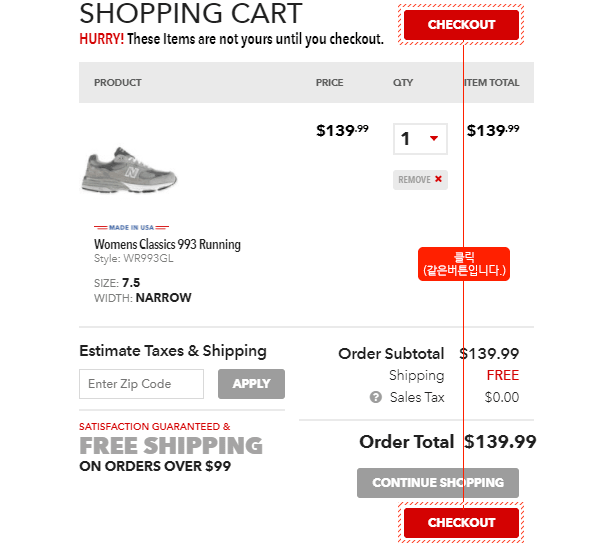Image resolution: width=600 pixels, height=548 pixels.
Task: Click the red FREE shipping value
Action: pyautogui.click(x=502, y=376)
